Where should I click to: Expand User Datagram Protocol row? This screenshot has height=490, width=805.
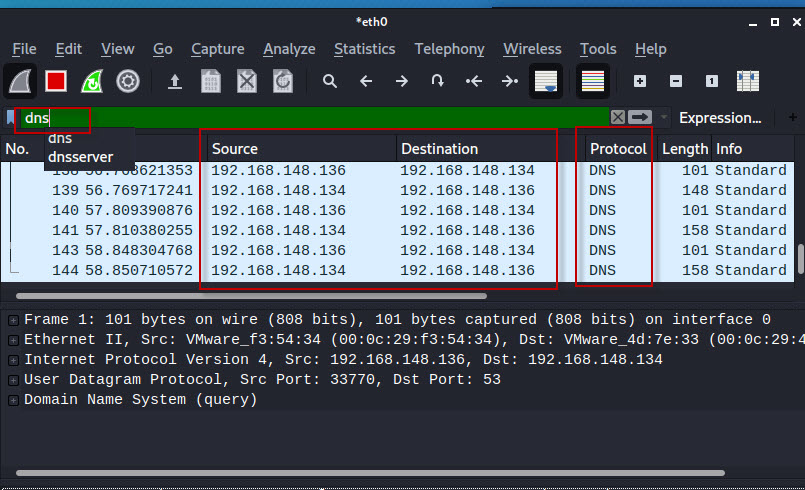tap(13, 381)
